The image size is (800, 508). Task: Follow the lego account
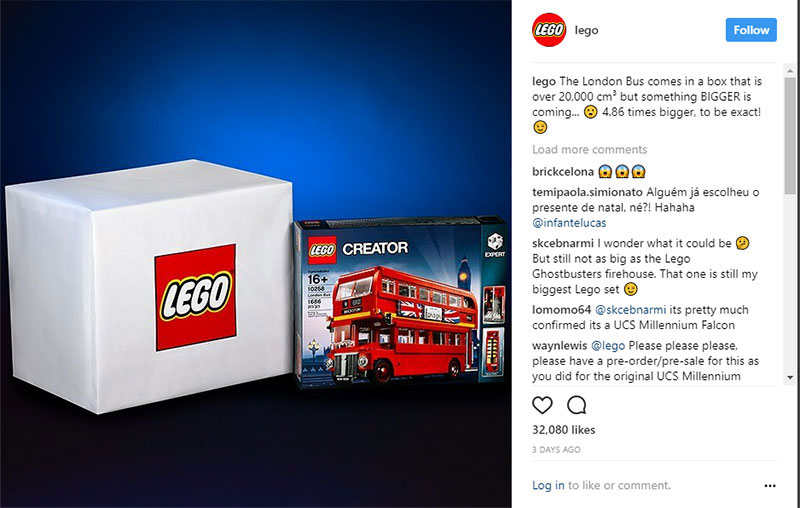click(751, 30)
